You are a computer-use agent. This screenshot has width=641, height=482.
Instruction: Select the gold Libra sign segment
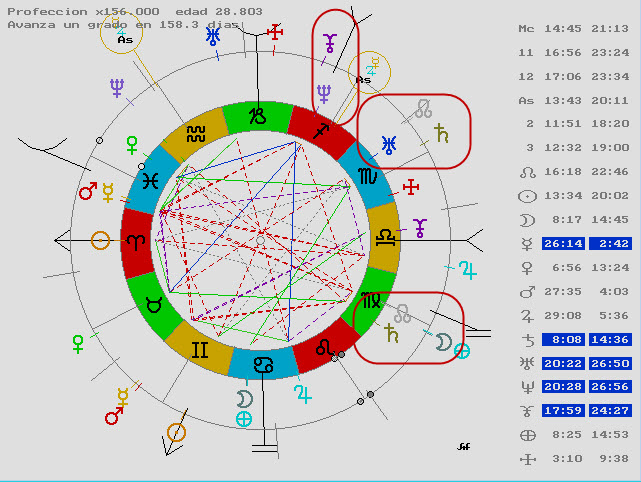(383, 239)
